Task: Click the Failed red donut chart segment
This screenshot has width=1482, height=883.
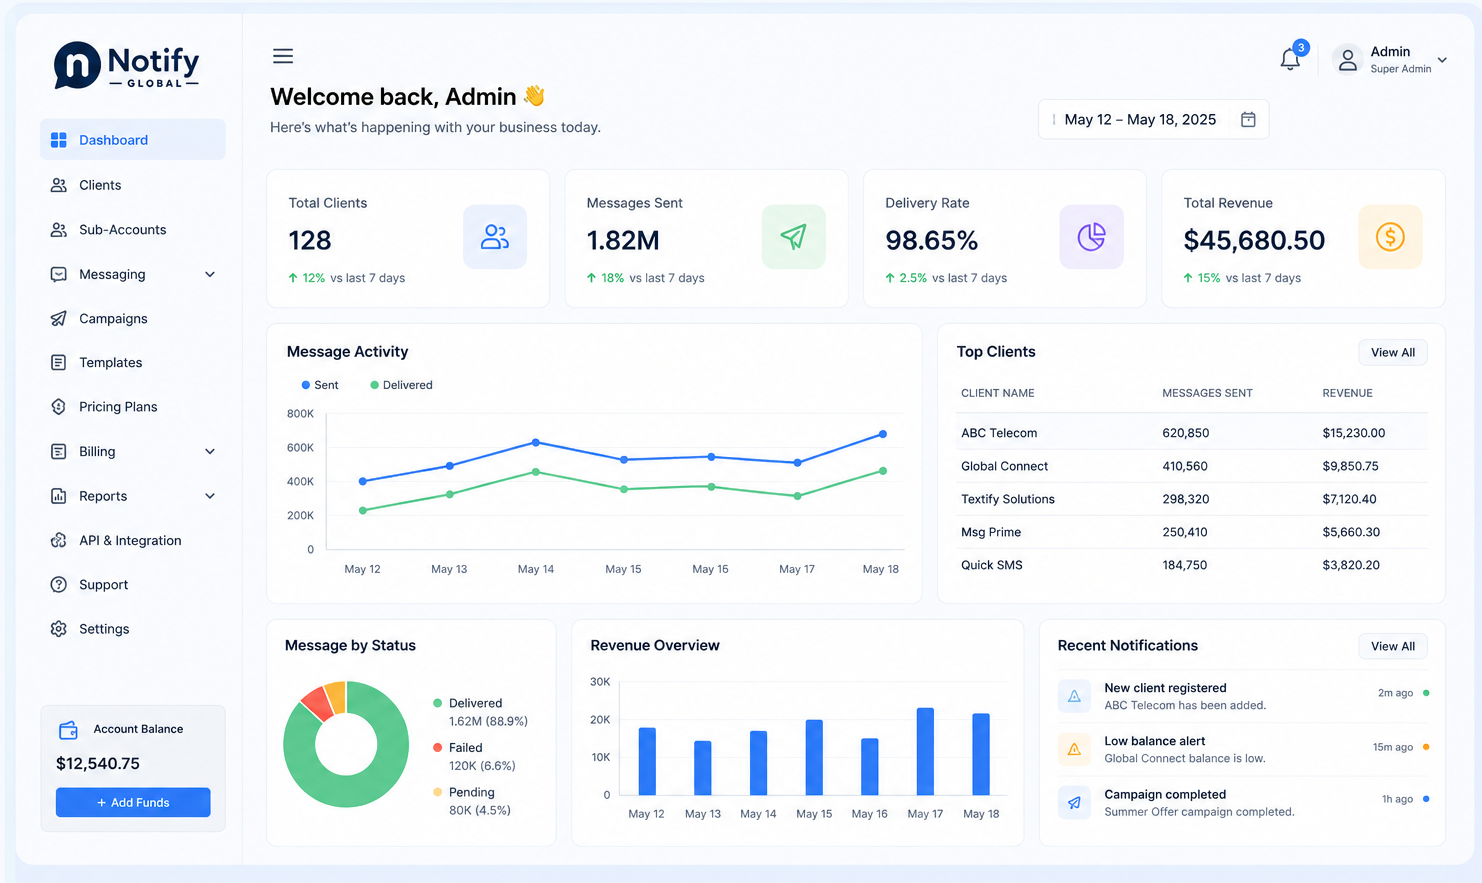Action: point(316,704)
